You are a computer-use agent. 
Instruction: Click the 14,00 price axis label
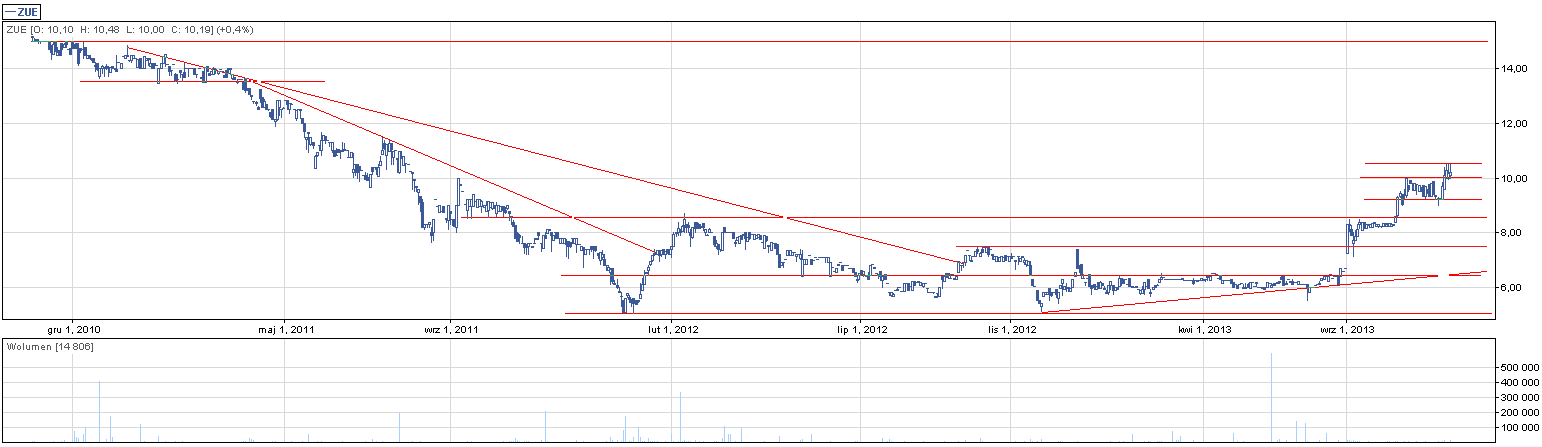[x=1513, y=69]
